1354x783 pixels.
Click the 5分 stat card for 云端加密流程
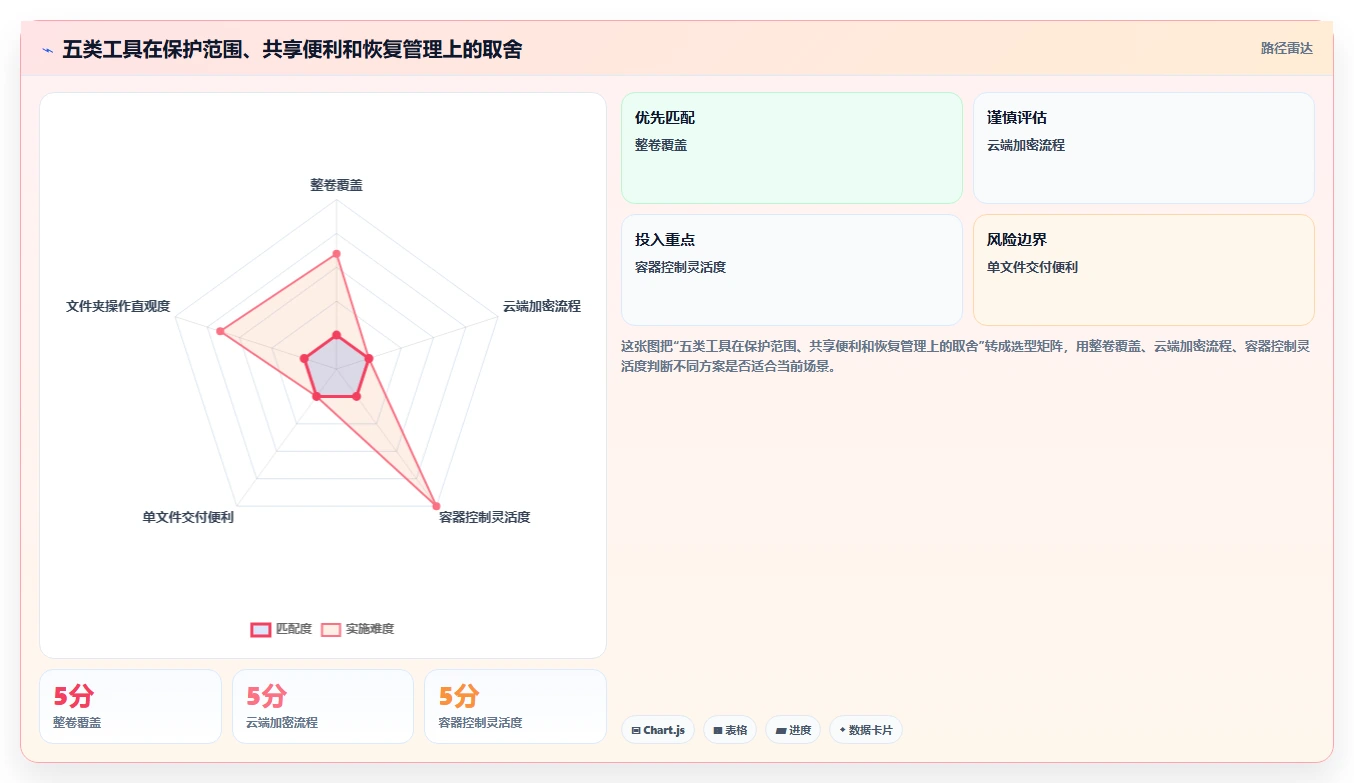pyautogui.click(x=323, y=706)
